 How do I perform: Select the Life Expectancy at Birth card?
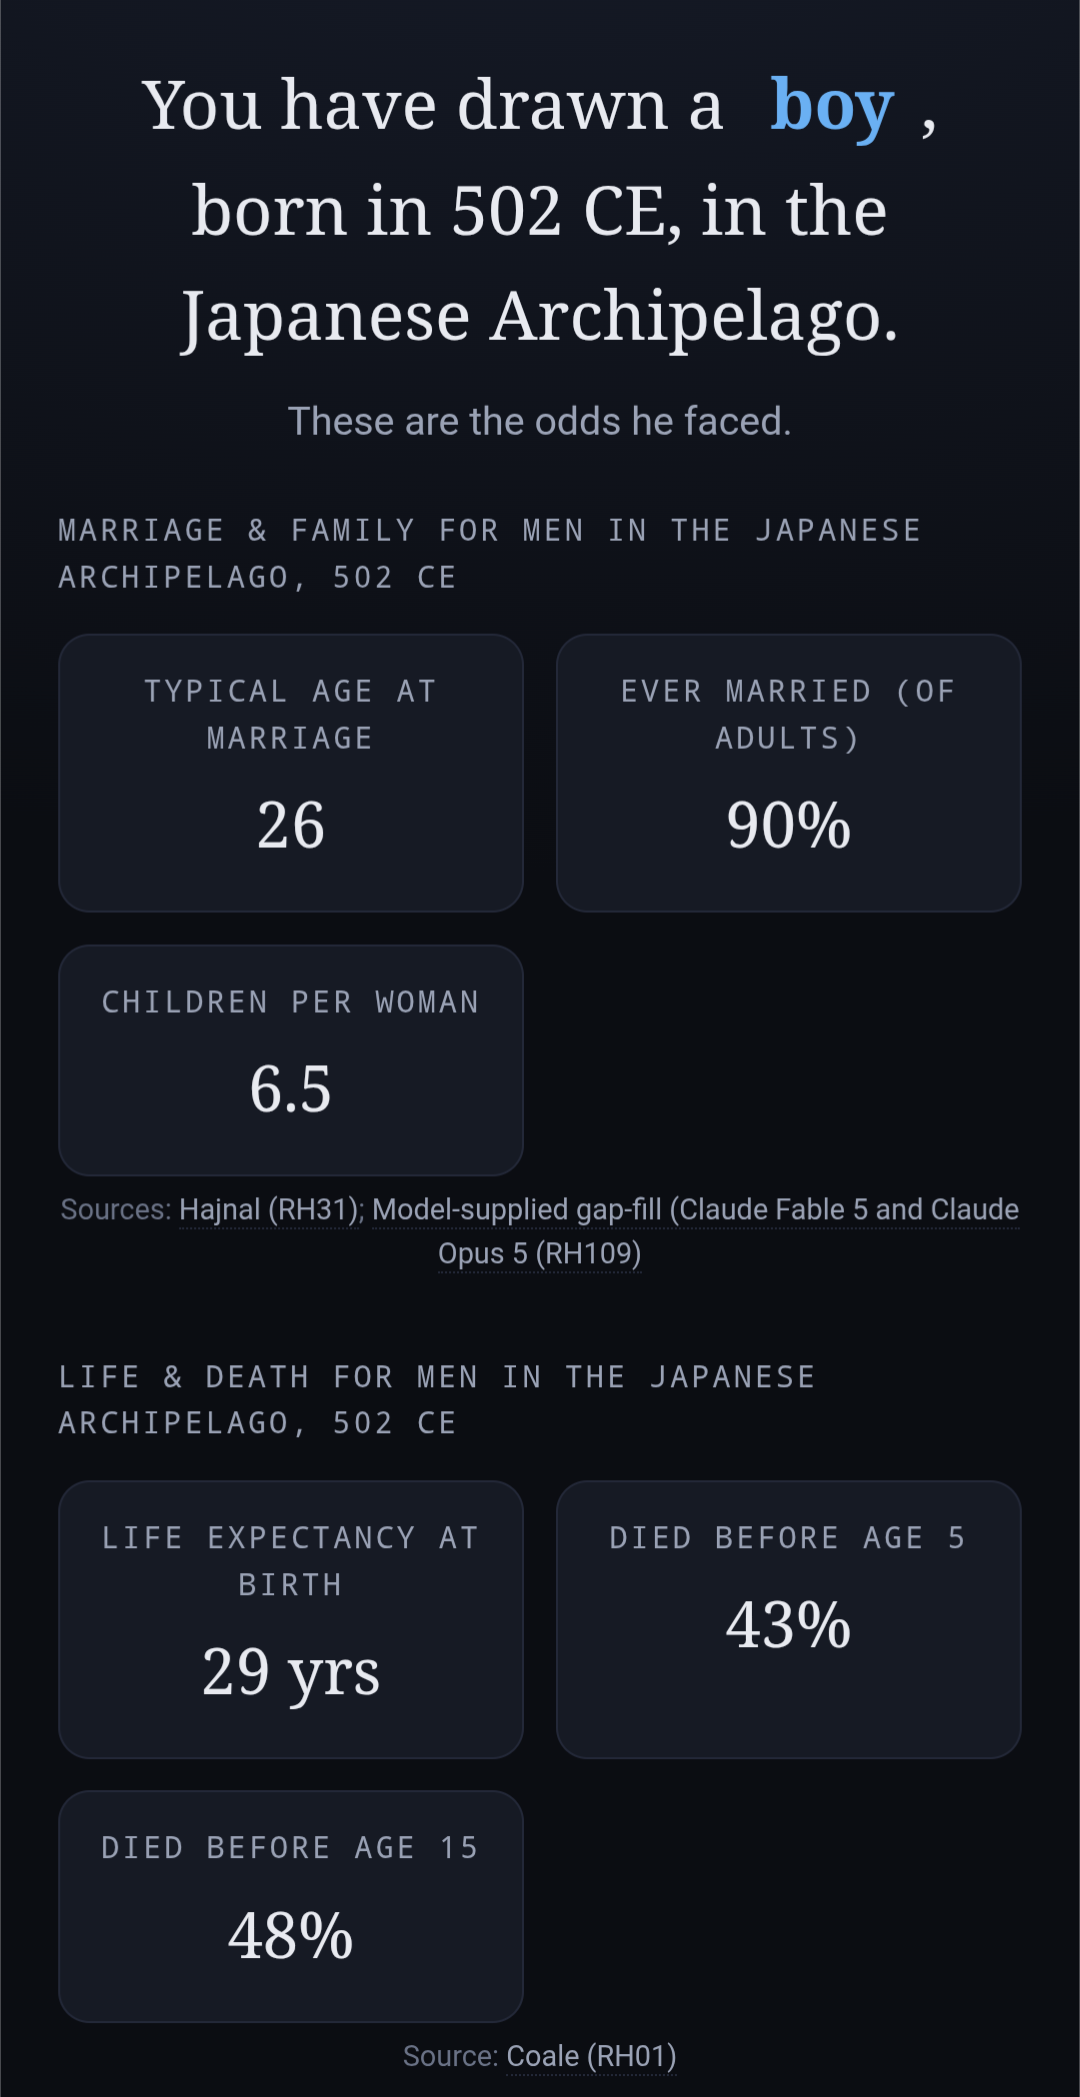tap(291, 1619)
